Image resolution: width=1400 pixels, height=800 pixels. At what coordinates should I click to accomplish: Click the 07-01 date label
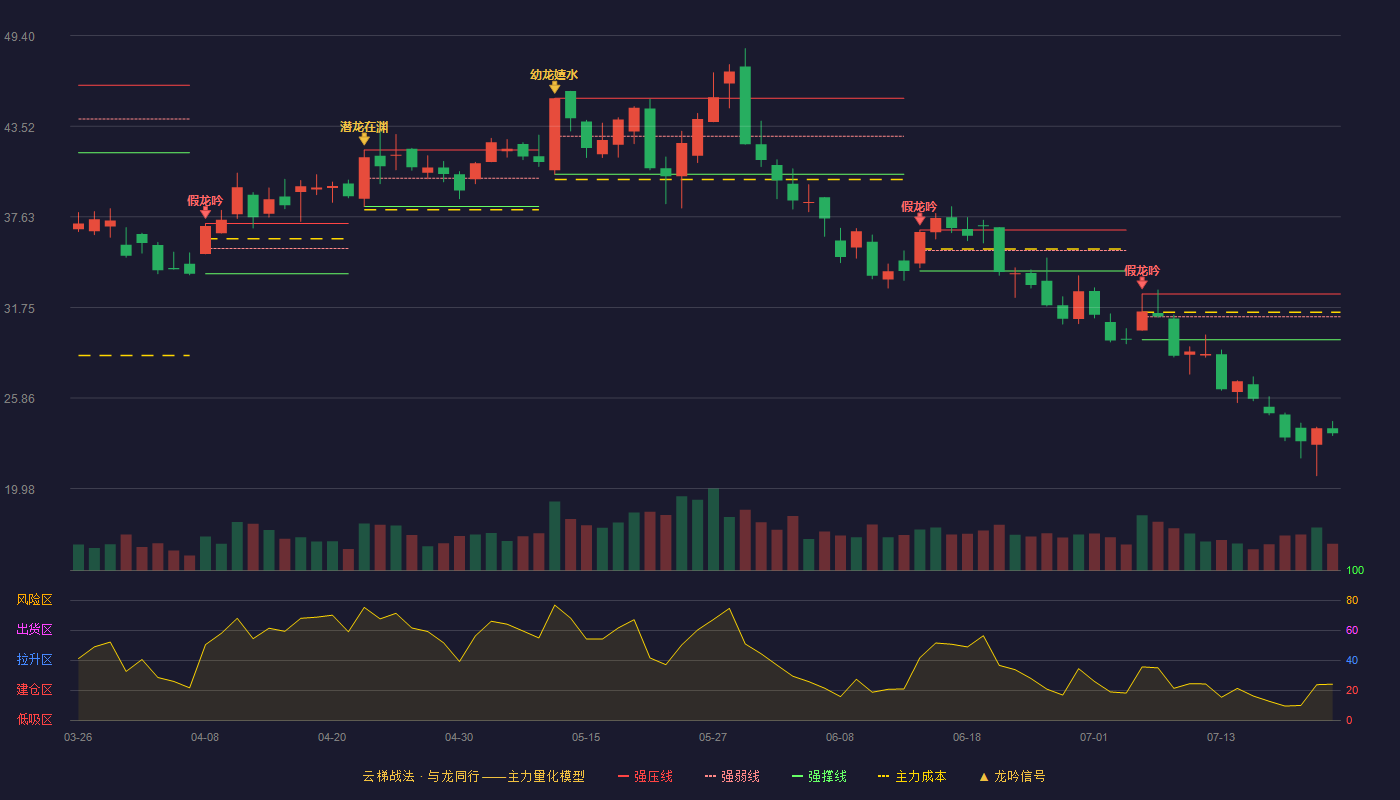coord(1094,737)
